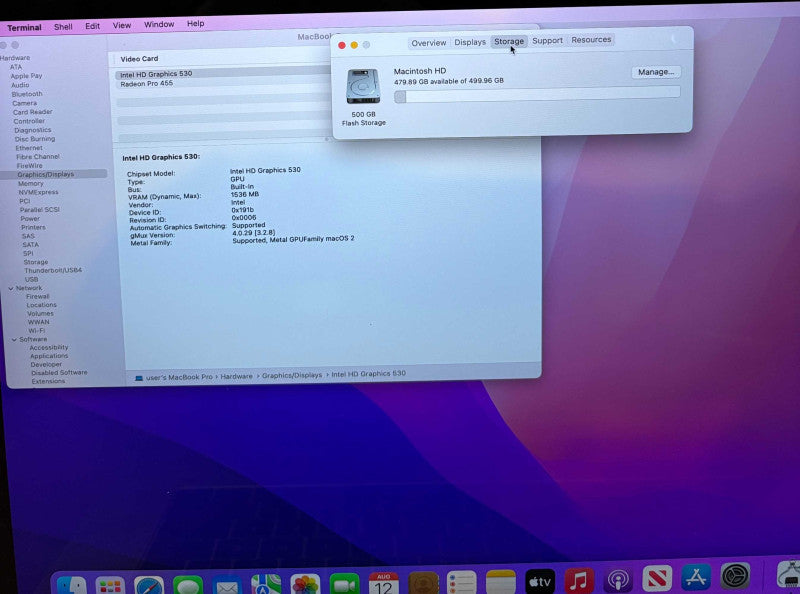The height and width of the screenshot is (594, 800).
Task: Open FaceTime from the dock
Action: (344, 584)
